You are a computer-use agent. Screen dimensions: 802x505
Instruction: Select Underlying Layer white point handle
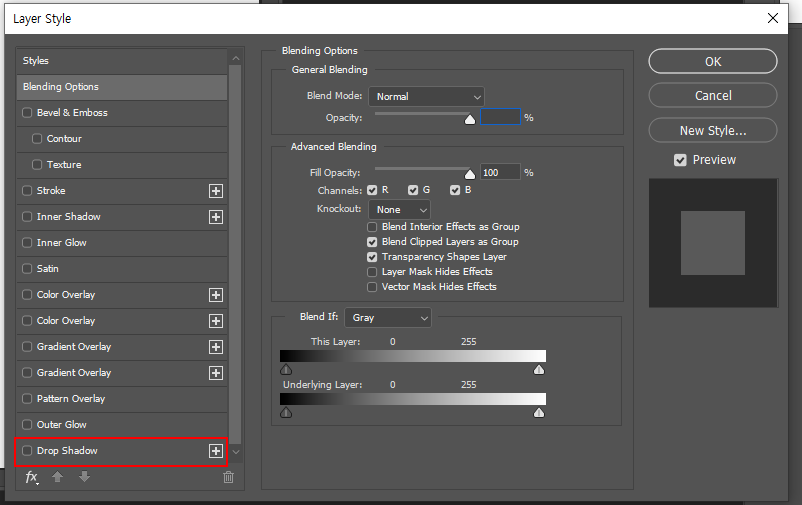coord(539,412)
